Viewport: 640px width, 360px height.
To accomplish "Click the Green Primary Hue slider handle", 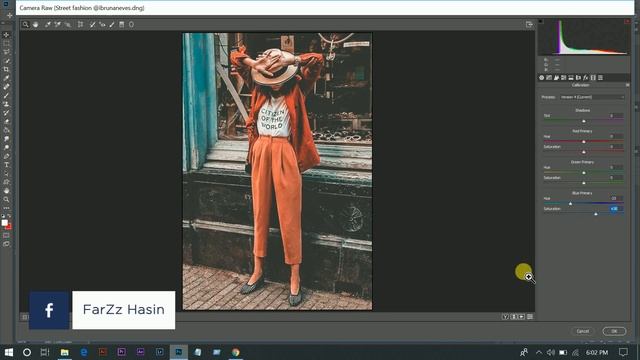I will (584, 173).
